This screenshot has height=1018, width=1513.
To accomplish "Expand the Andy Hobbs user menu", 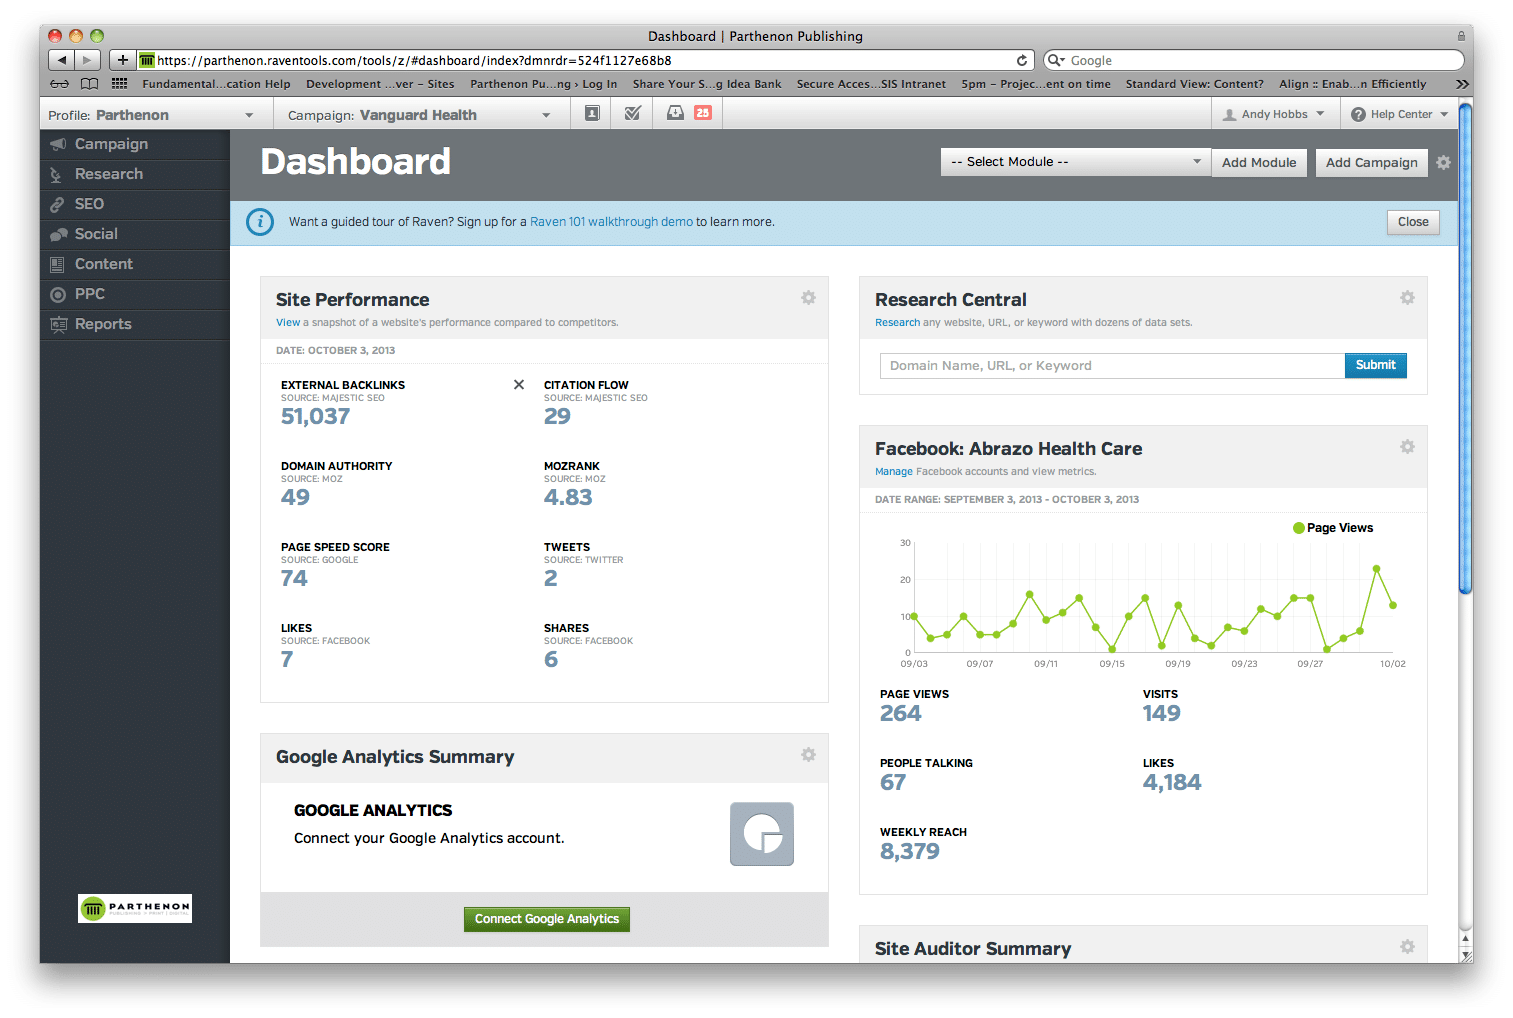I will [x=1274, y=114].
